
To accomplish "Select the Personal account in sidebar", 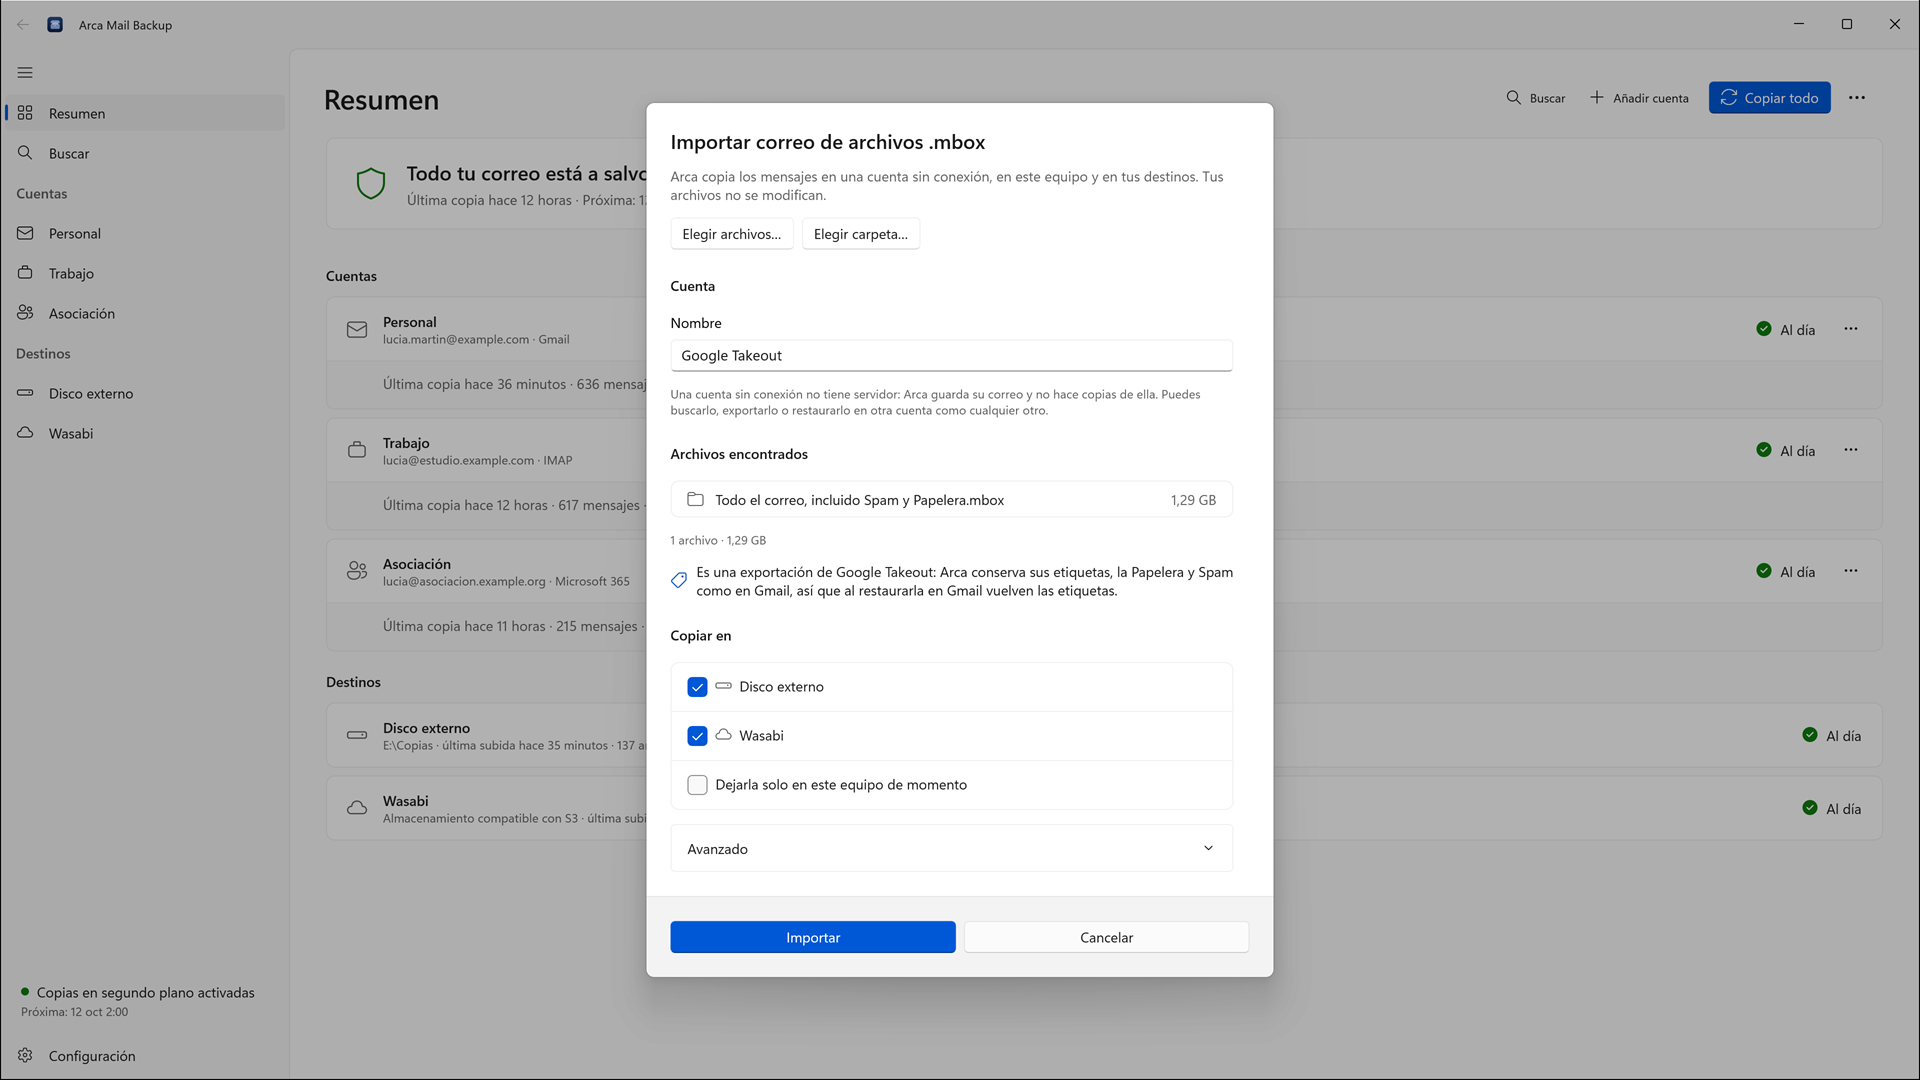I will [x=146, y=233].
